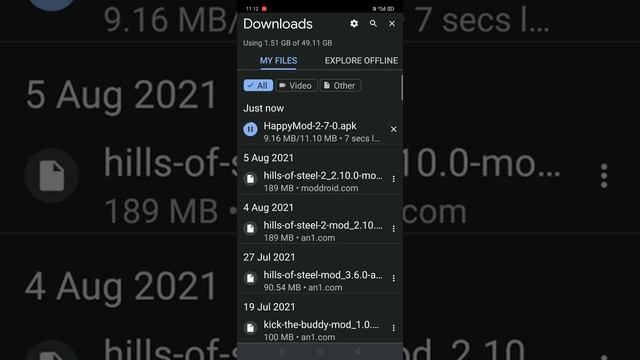
Task: Click file icon of hills-of-steel-mod_3.6.0
Action: coord(250,278)
